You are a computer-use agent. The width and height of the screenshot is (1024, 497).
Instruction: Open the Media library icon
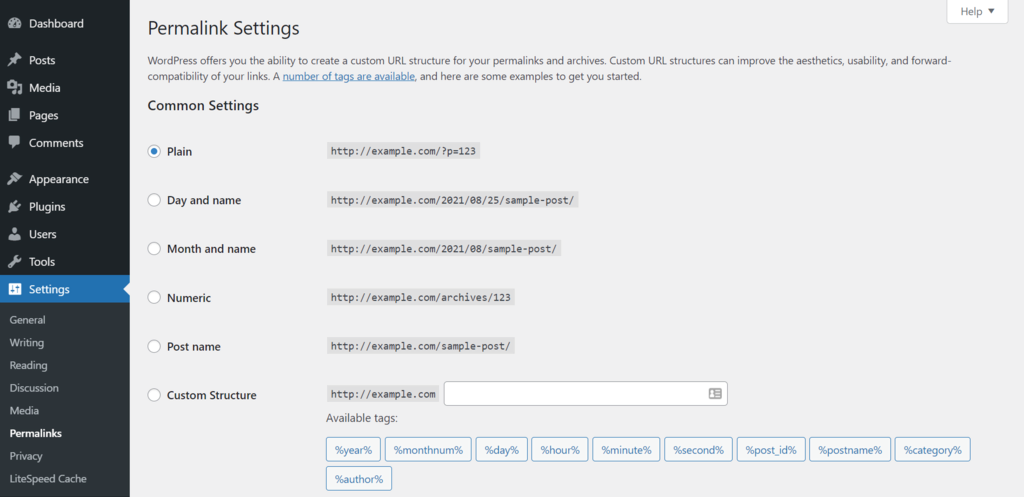tap(15, 88)
